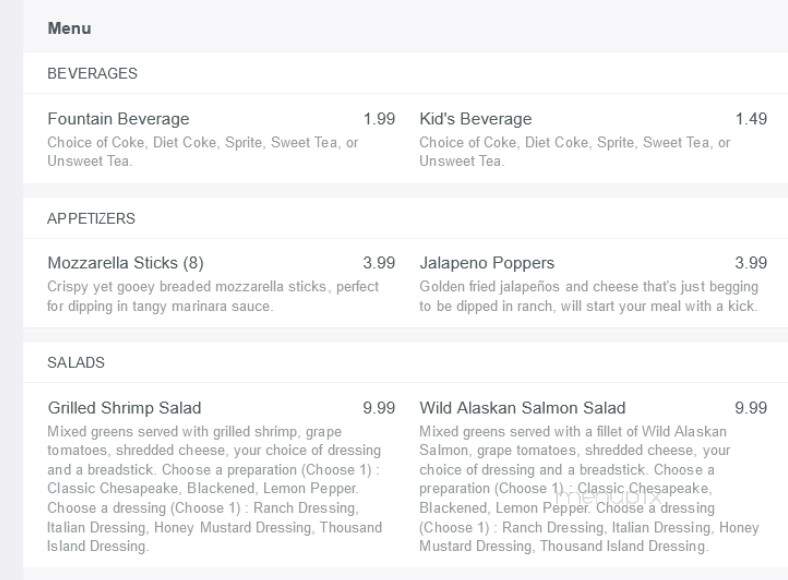Click Grilled Shrimp Salad 9.99 price
This screenshot has height=580, width=788.
(x=379, y=408)
